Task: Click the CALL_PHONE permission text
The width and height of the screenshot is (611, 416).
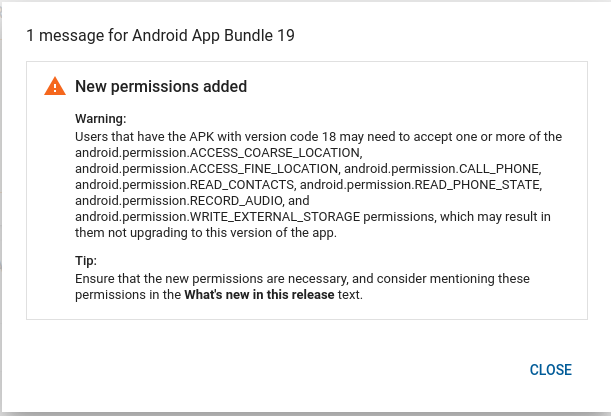Action: (440, 168)
